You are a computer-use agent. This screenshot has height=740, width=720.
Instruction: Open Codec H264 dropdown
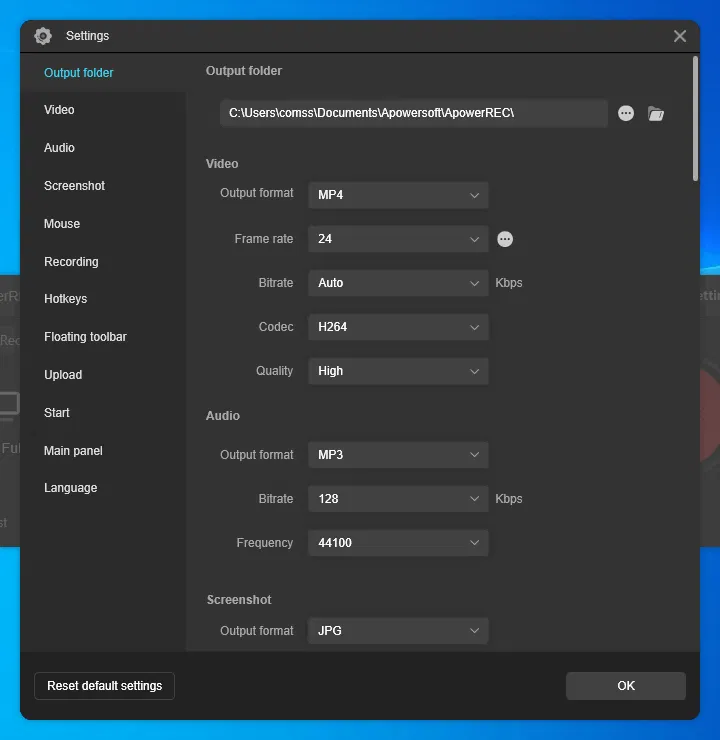(x=398, y=327)
